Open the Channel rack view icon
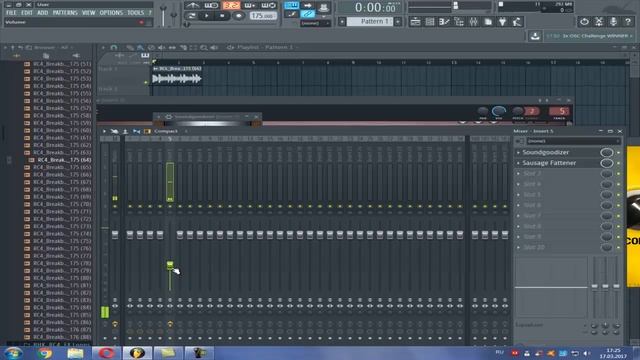The height and width of the screenshot is (360, 640). (430, 22)
